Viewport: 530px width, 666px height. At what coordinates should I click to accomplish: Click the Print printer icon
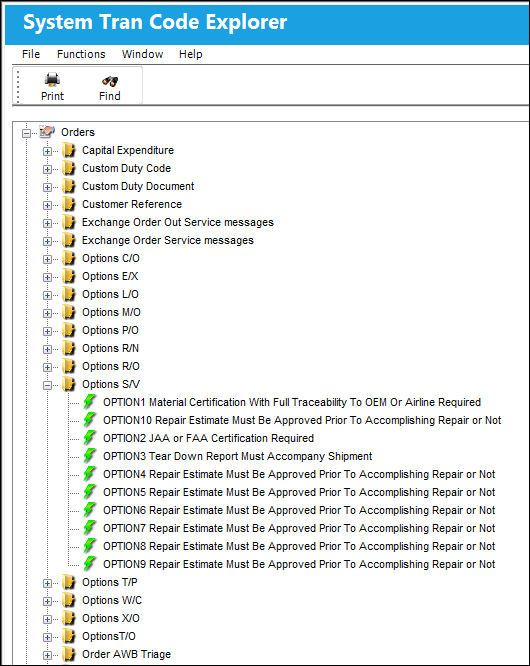click(x=52, y=79)
